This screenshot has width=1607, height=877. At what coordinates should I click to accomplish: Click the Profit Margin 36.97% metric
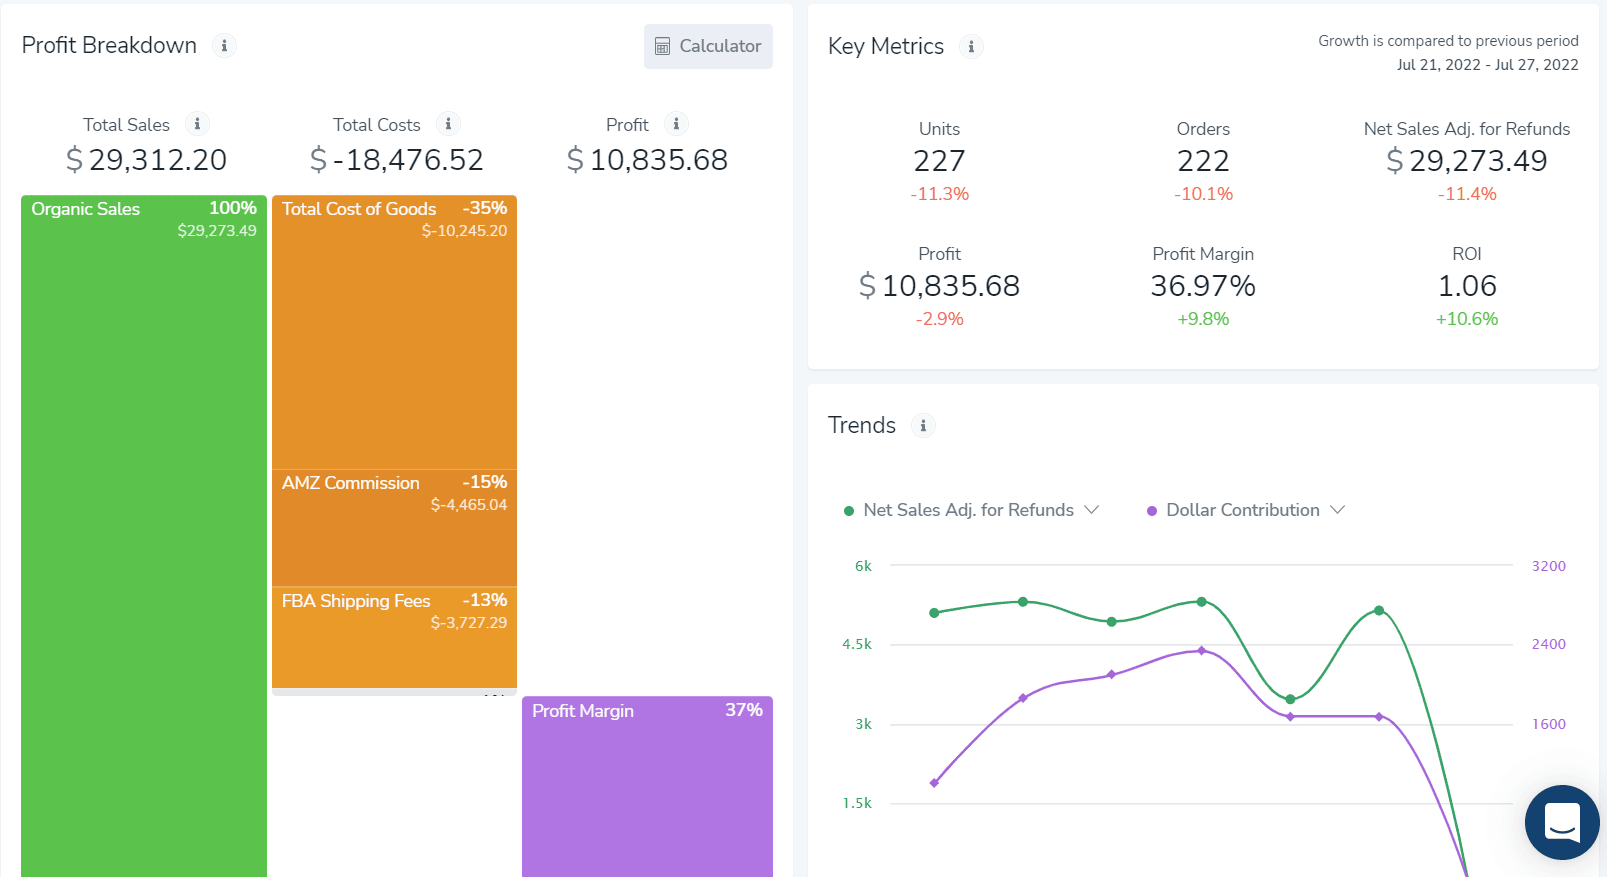coord(1202,286)
